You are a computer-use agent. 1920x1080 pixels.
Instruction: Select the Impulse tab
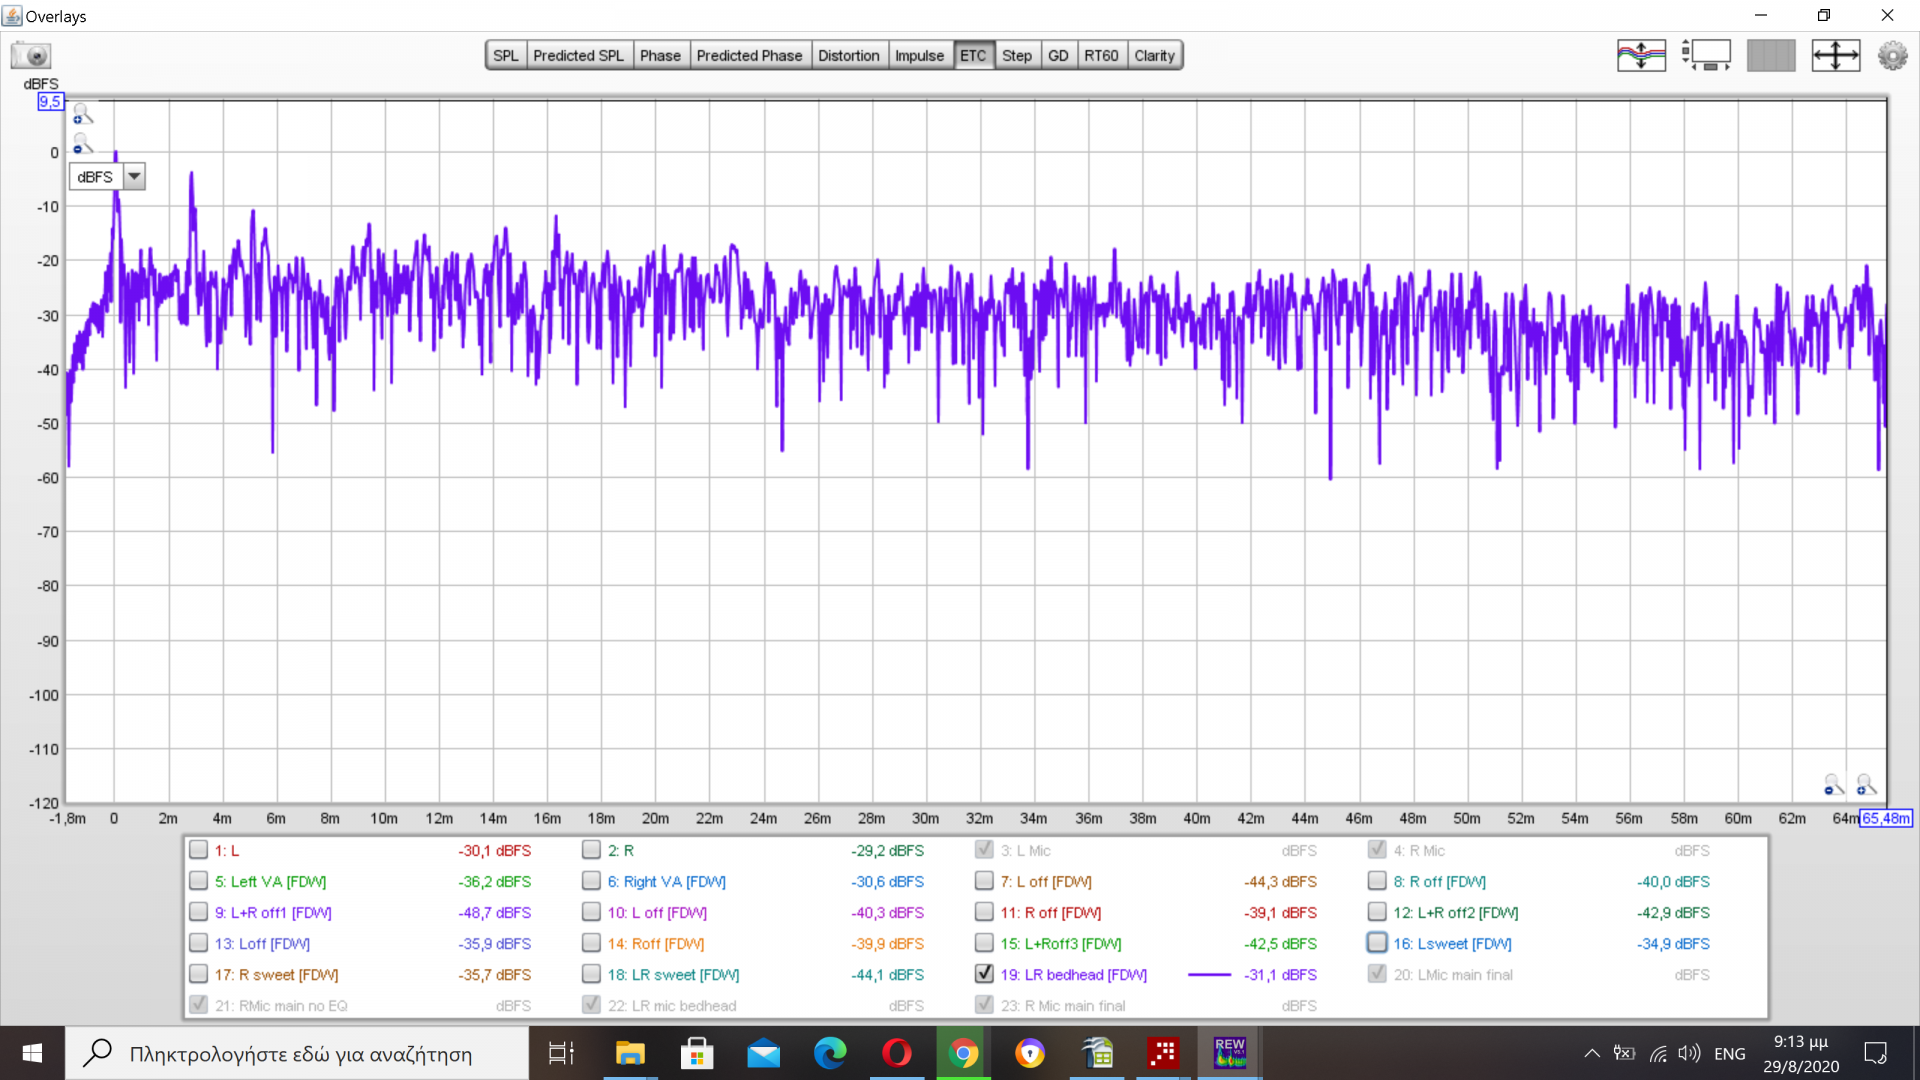click(x=919, y=56)
